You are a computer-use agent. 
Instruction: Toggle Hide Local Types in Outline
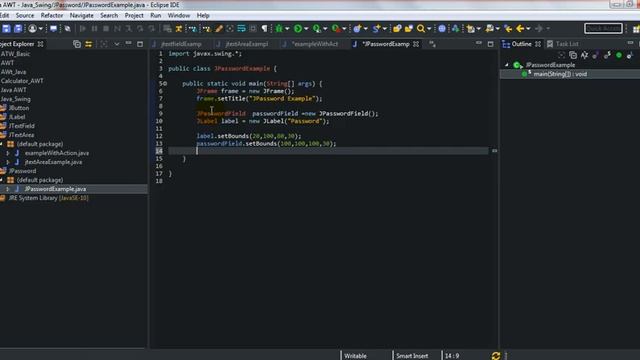[x=630, y=55]
